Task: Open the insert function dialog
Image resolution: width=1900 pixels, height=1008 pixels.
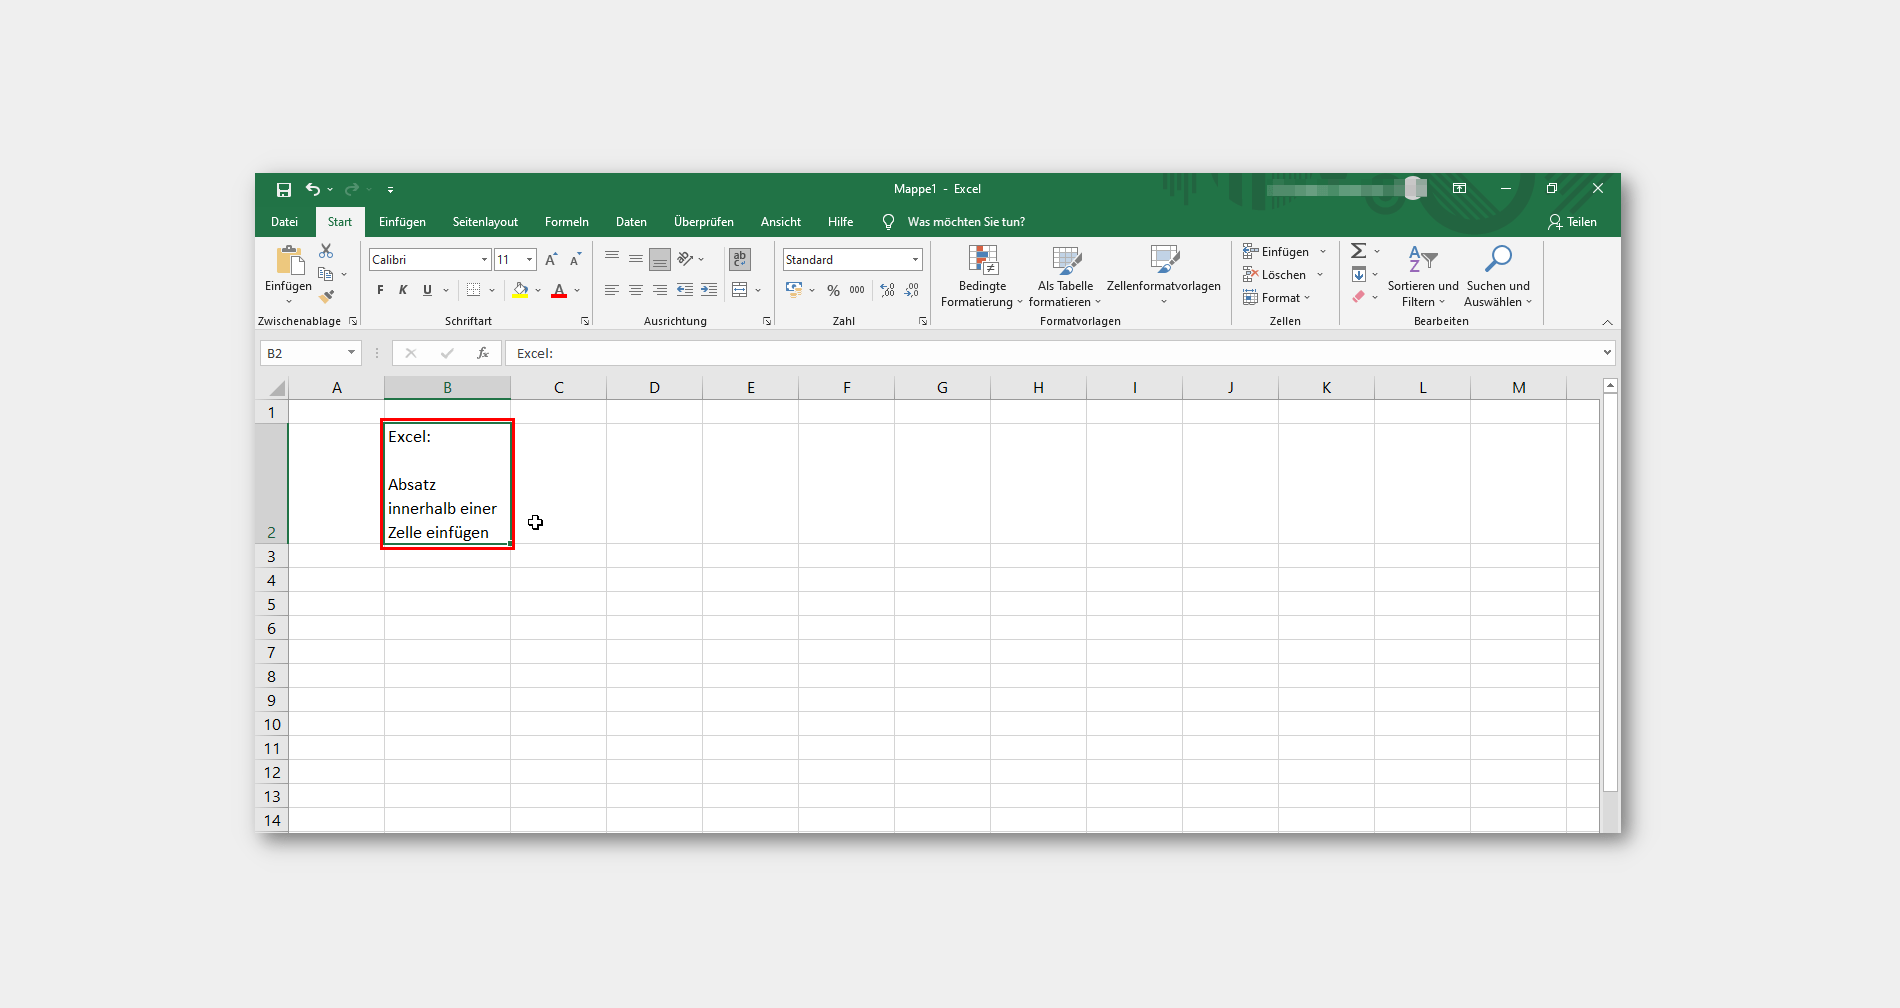Action: coord(483,353)
